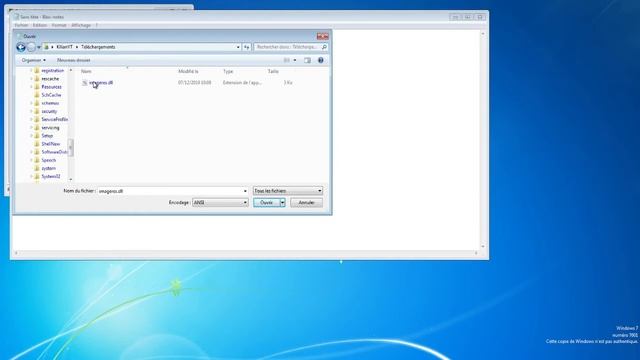
Task: Open the Organiser menu
Action: (x=33, y=60)
